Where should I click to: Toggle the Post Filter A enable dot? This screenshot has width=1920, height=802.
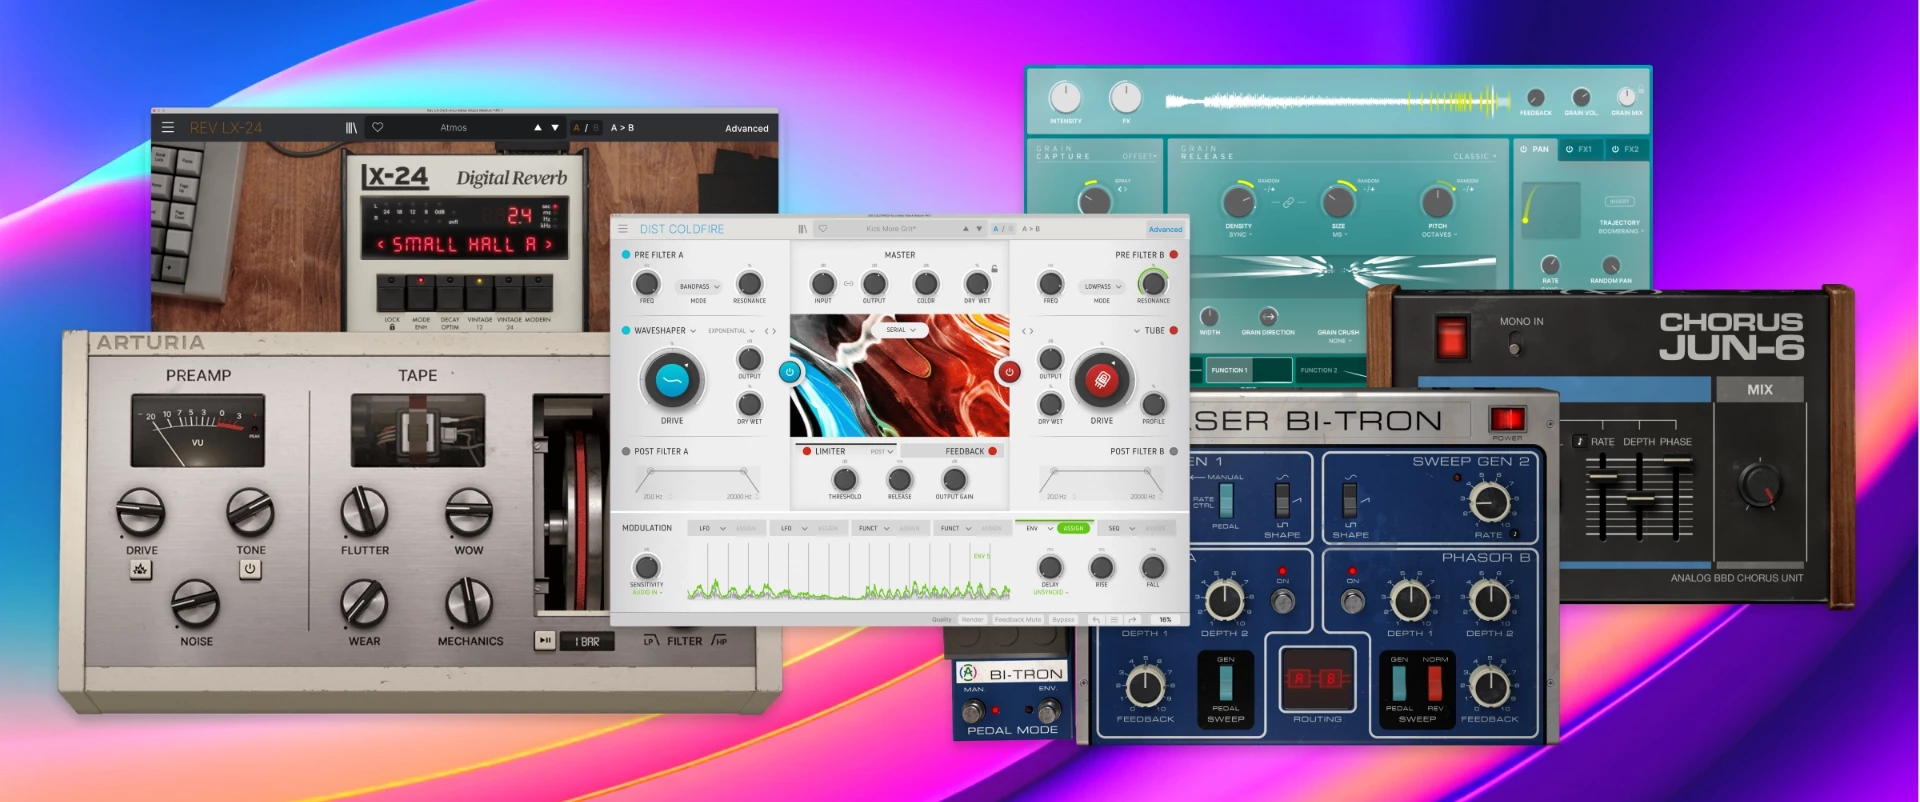pyautogui.click(x=626, y=451)
